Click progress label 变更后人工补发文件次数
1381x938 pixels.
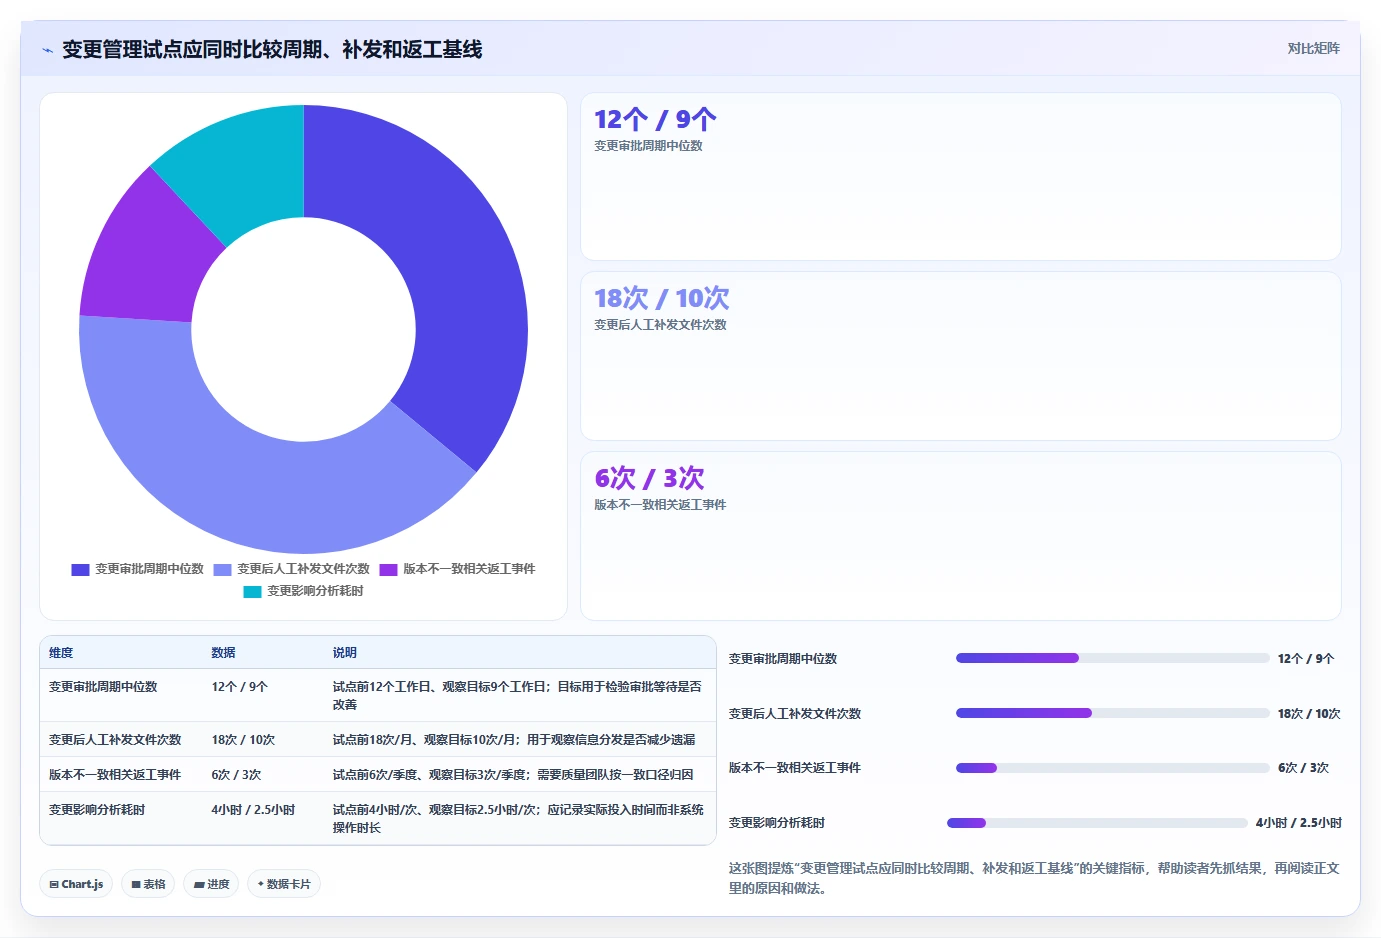(x=795, y=714)
